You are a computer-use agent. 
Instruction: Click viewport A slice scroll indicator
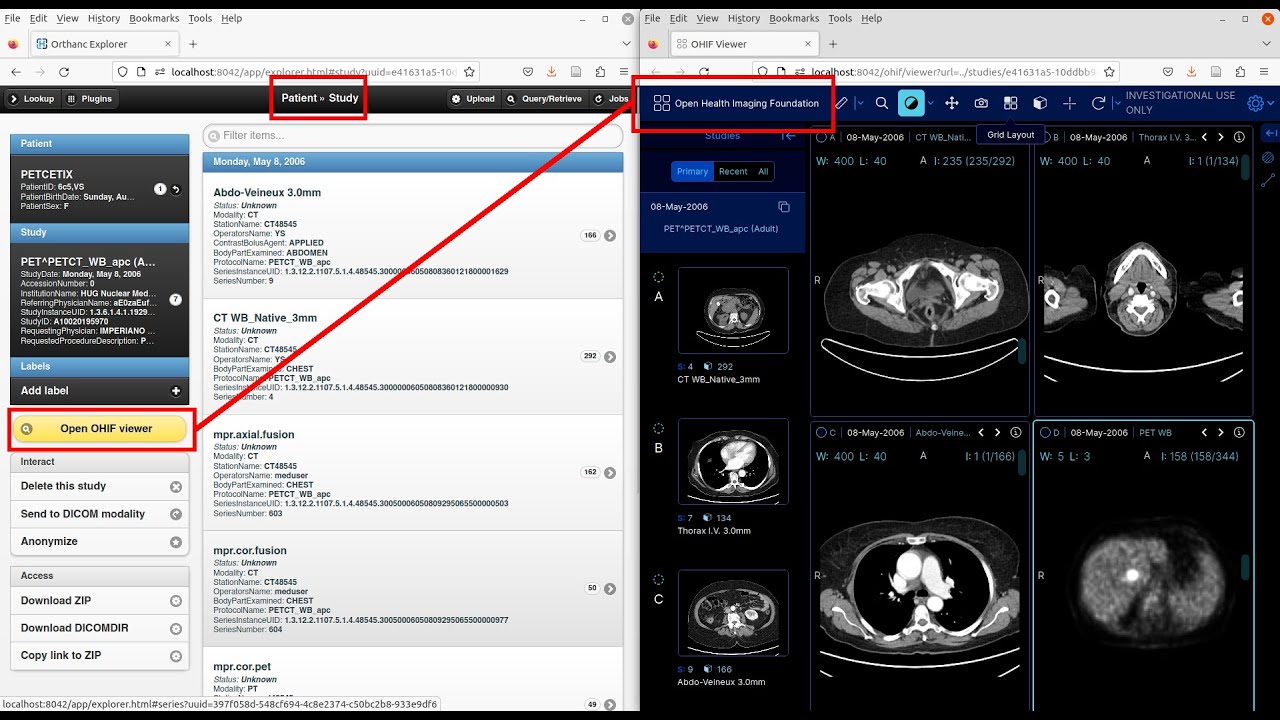coord(1022,351)
